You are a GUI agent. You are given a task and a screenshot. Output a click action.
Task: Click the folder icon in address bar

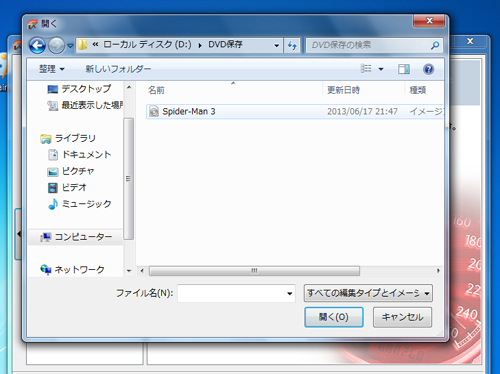click(82, 45)
